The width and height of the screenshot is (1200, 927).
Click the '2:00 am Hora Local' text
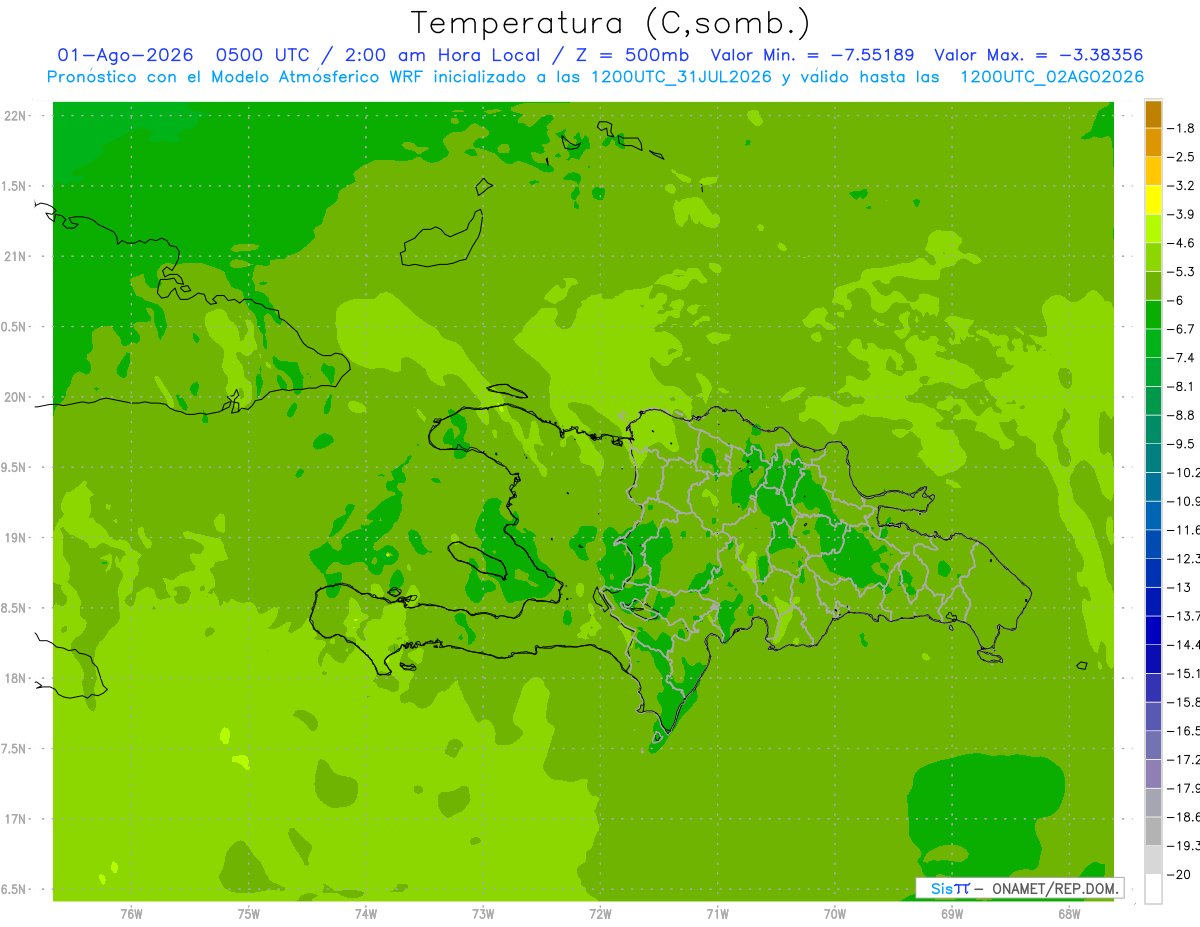tap(441, 55)
